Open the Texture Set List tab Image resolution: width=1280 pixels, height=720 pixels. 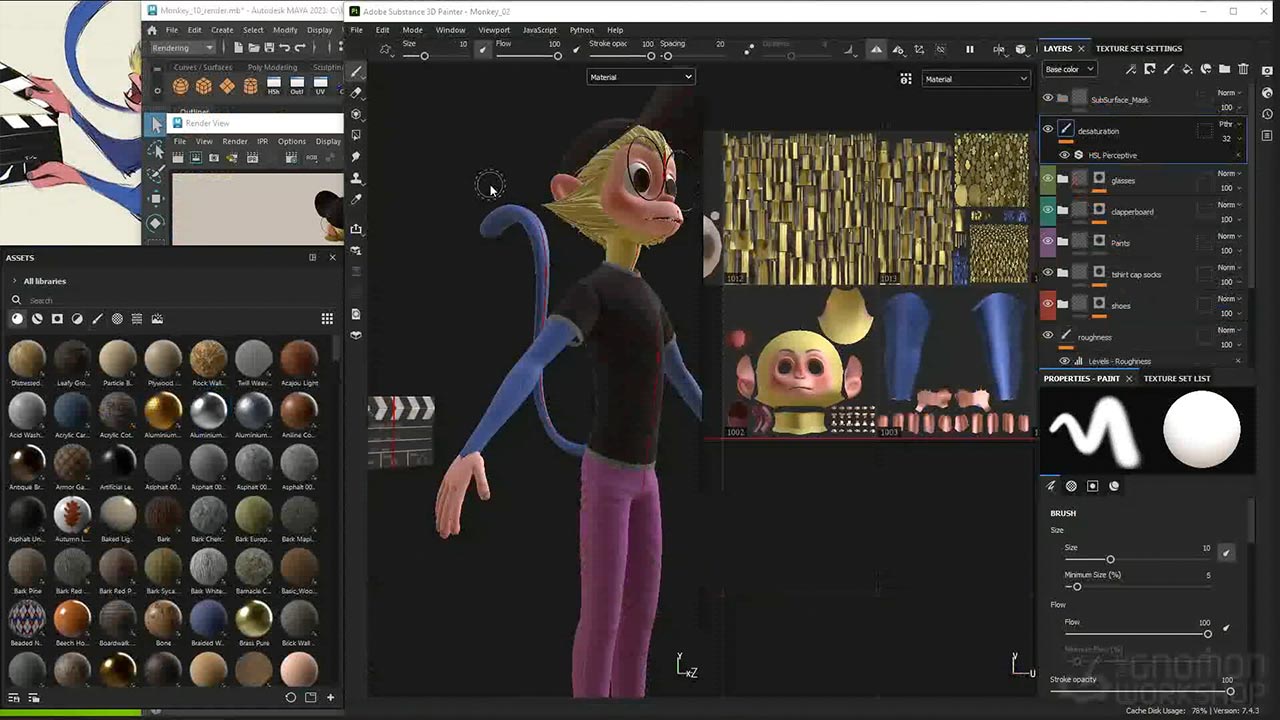click(x=1176, y=379)
